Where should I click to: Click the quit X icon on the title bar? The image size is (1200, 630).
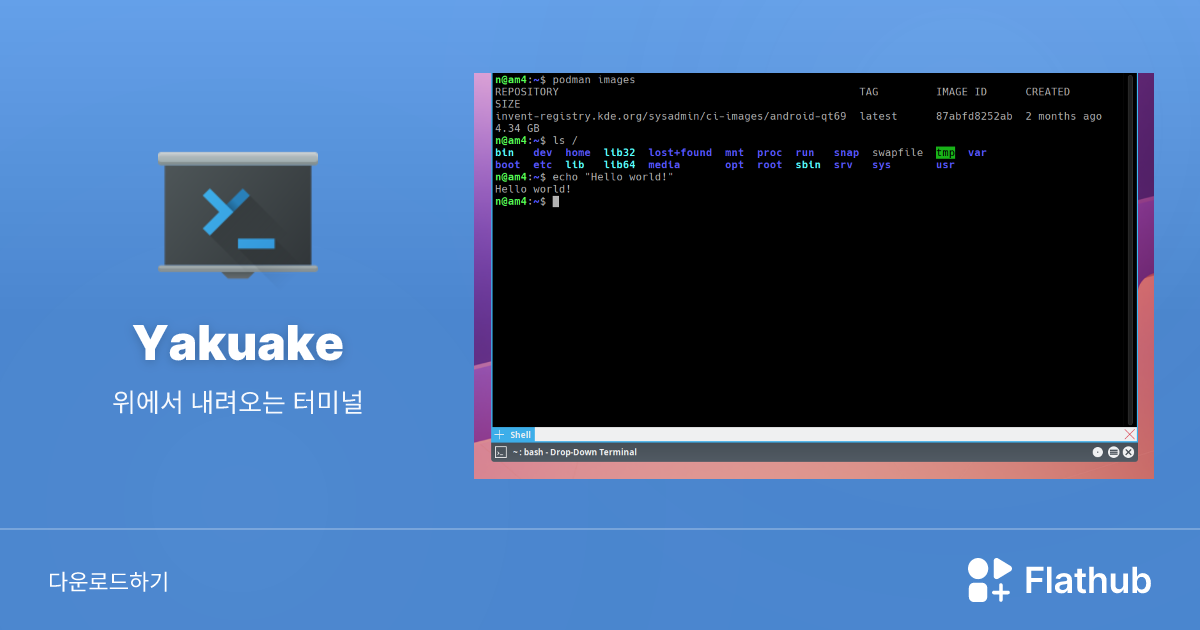[1127, 451]
